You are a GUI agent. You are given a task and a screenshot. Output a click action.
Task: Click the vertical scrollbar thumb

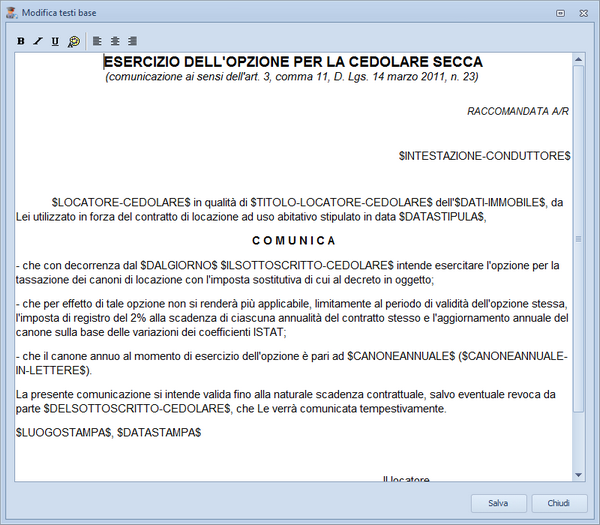pos(578,239)
